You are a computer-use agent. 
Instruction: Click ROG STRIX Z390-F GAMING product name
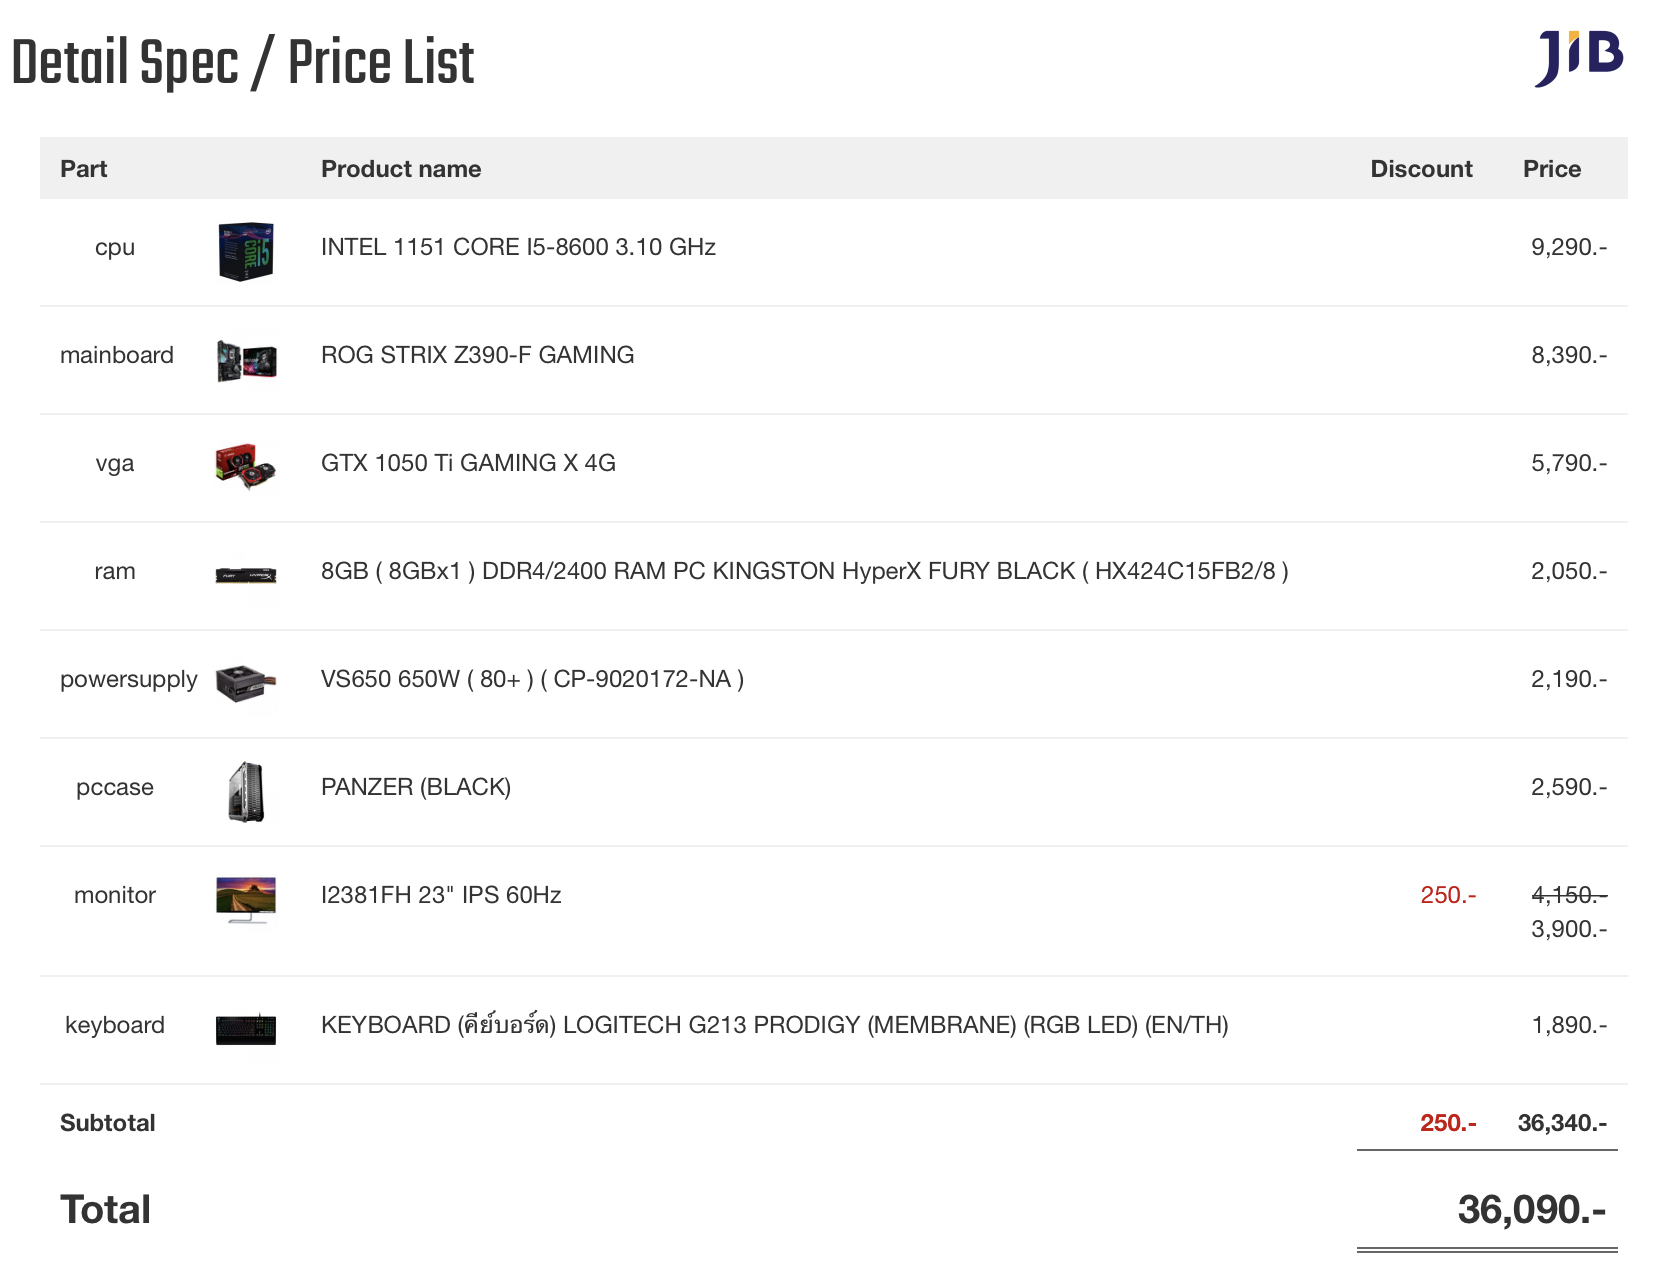pos(477,355)
